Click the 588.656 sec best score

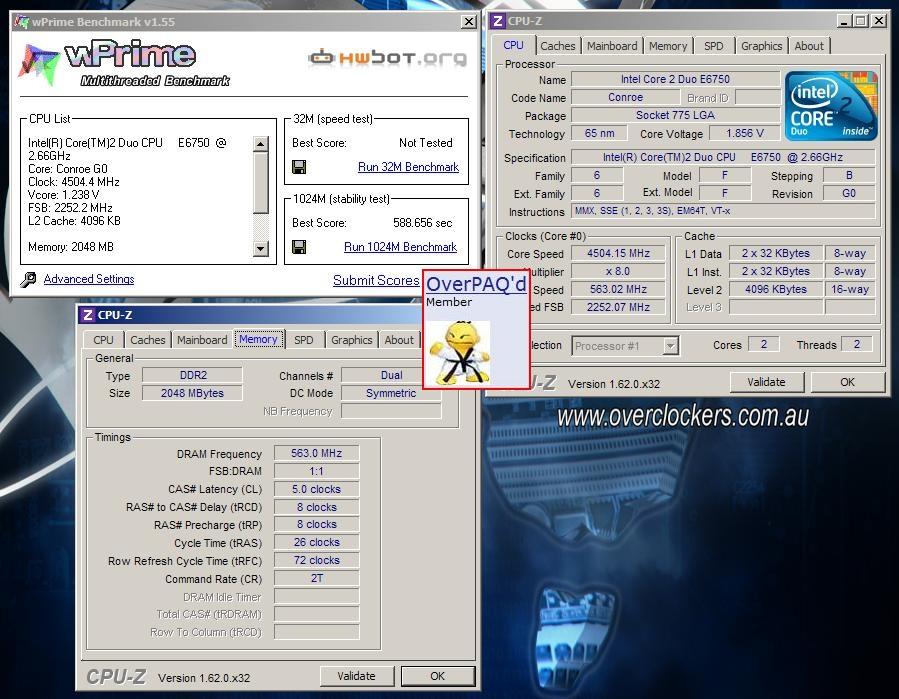423,223
